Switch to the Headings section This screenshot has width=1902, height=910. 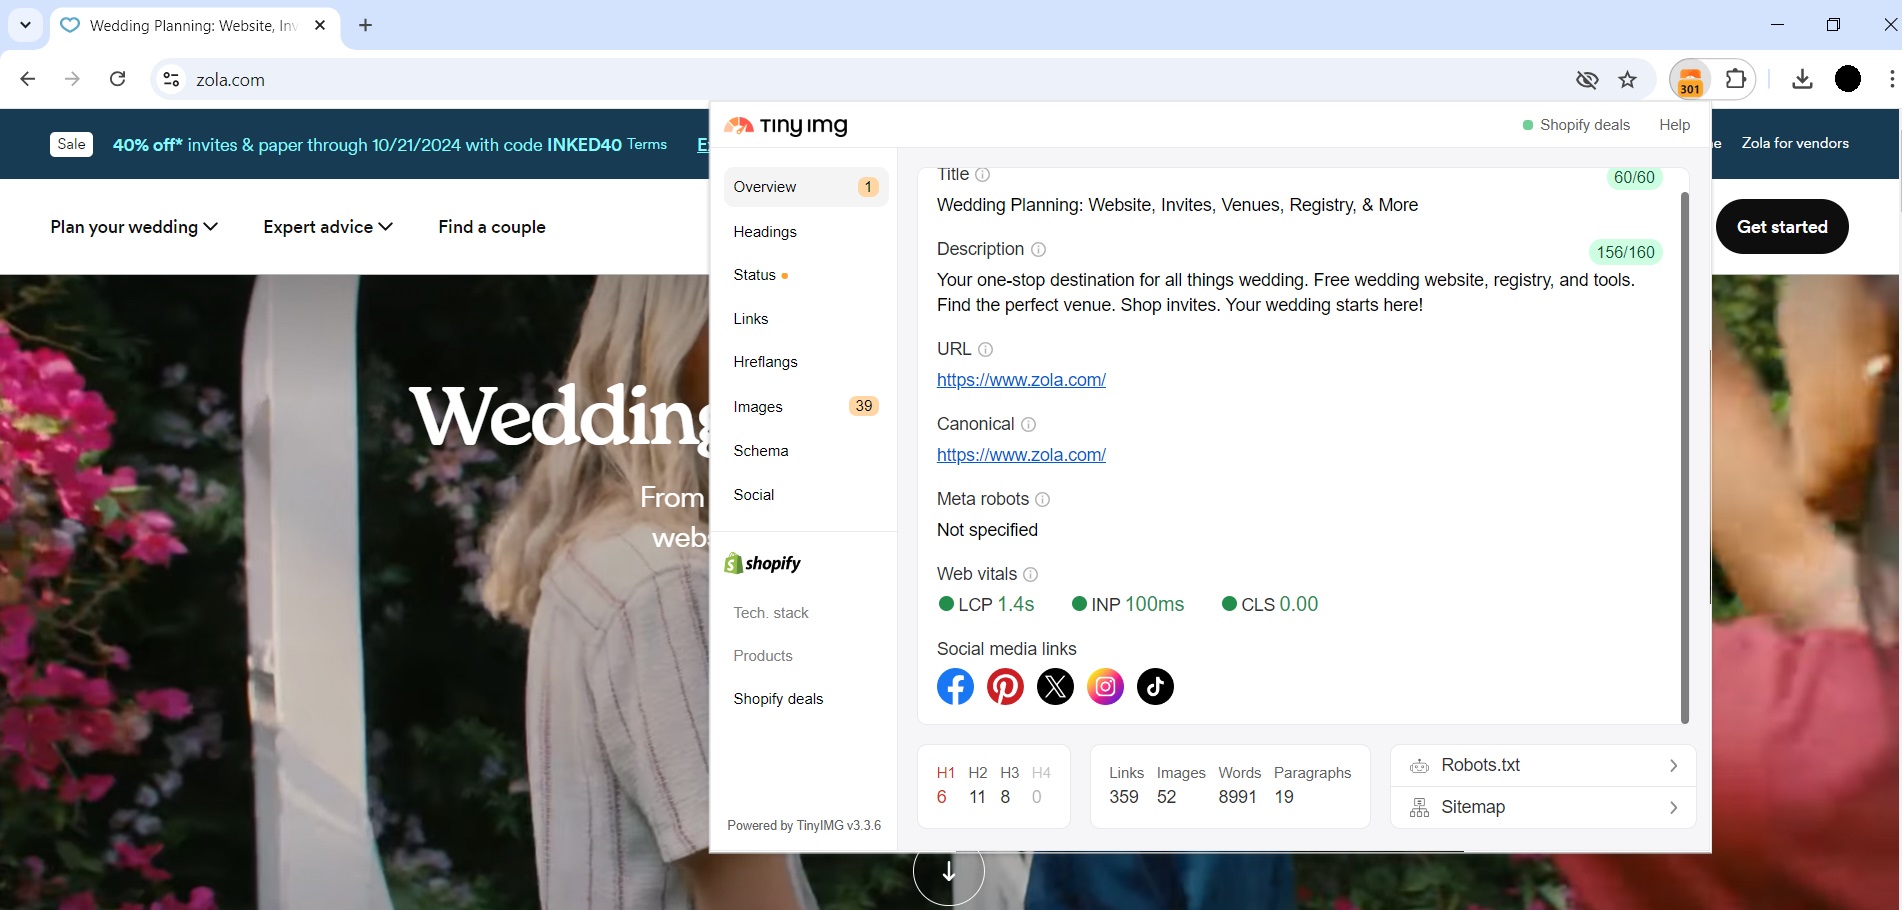coord(764,231)
